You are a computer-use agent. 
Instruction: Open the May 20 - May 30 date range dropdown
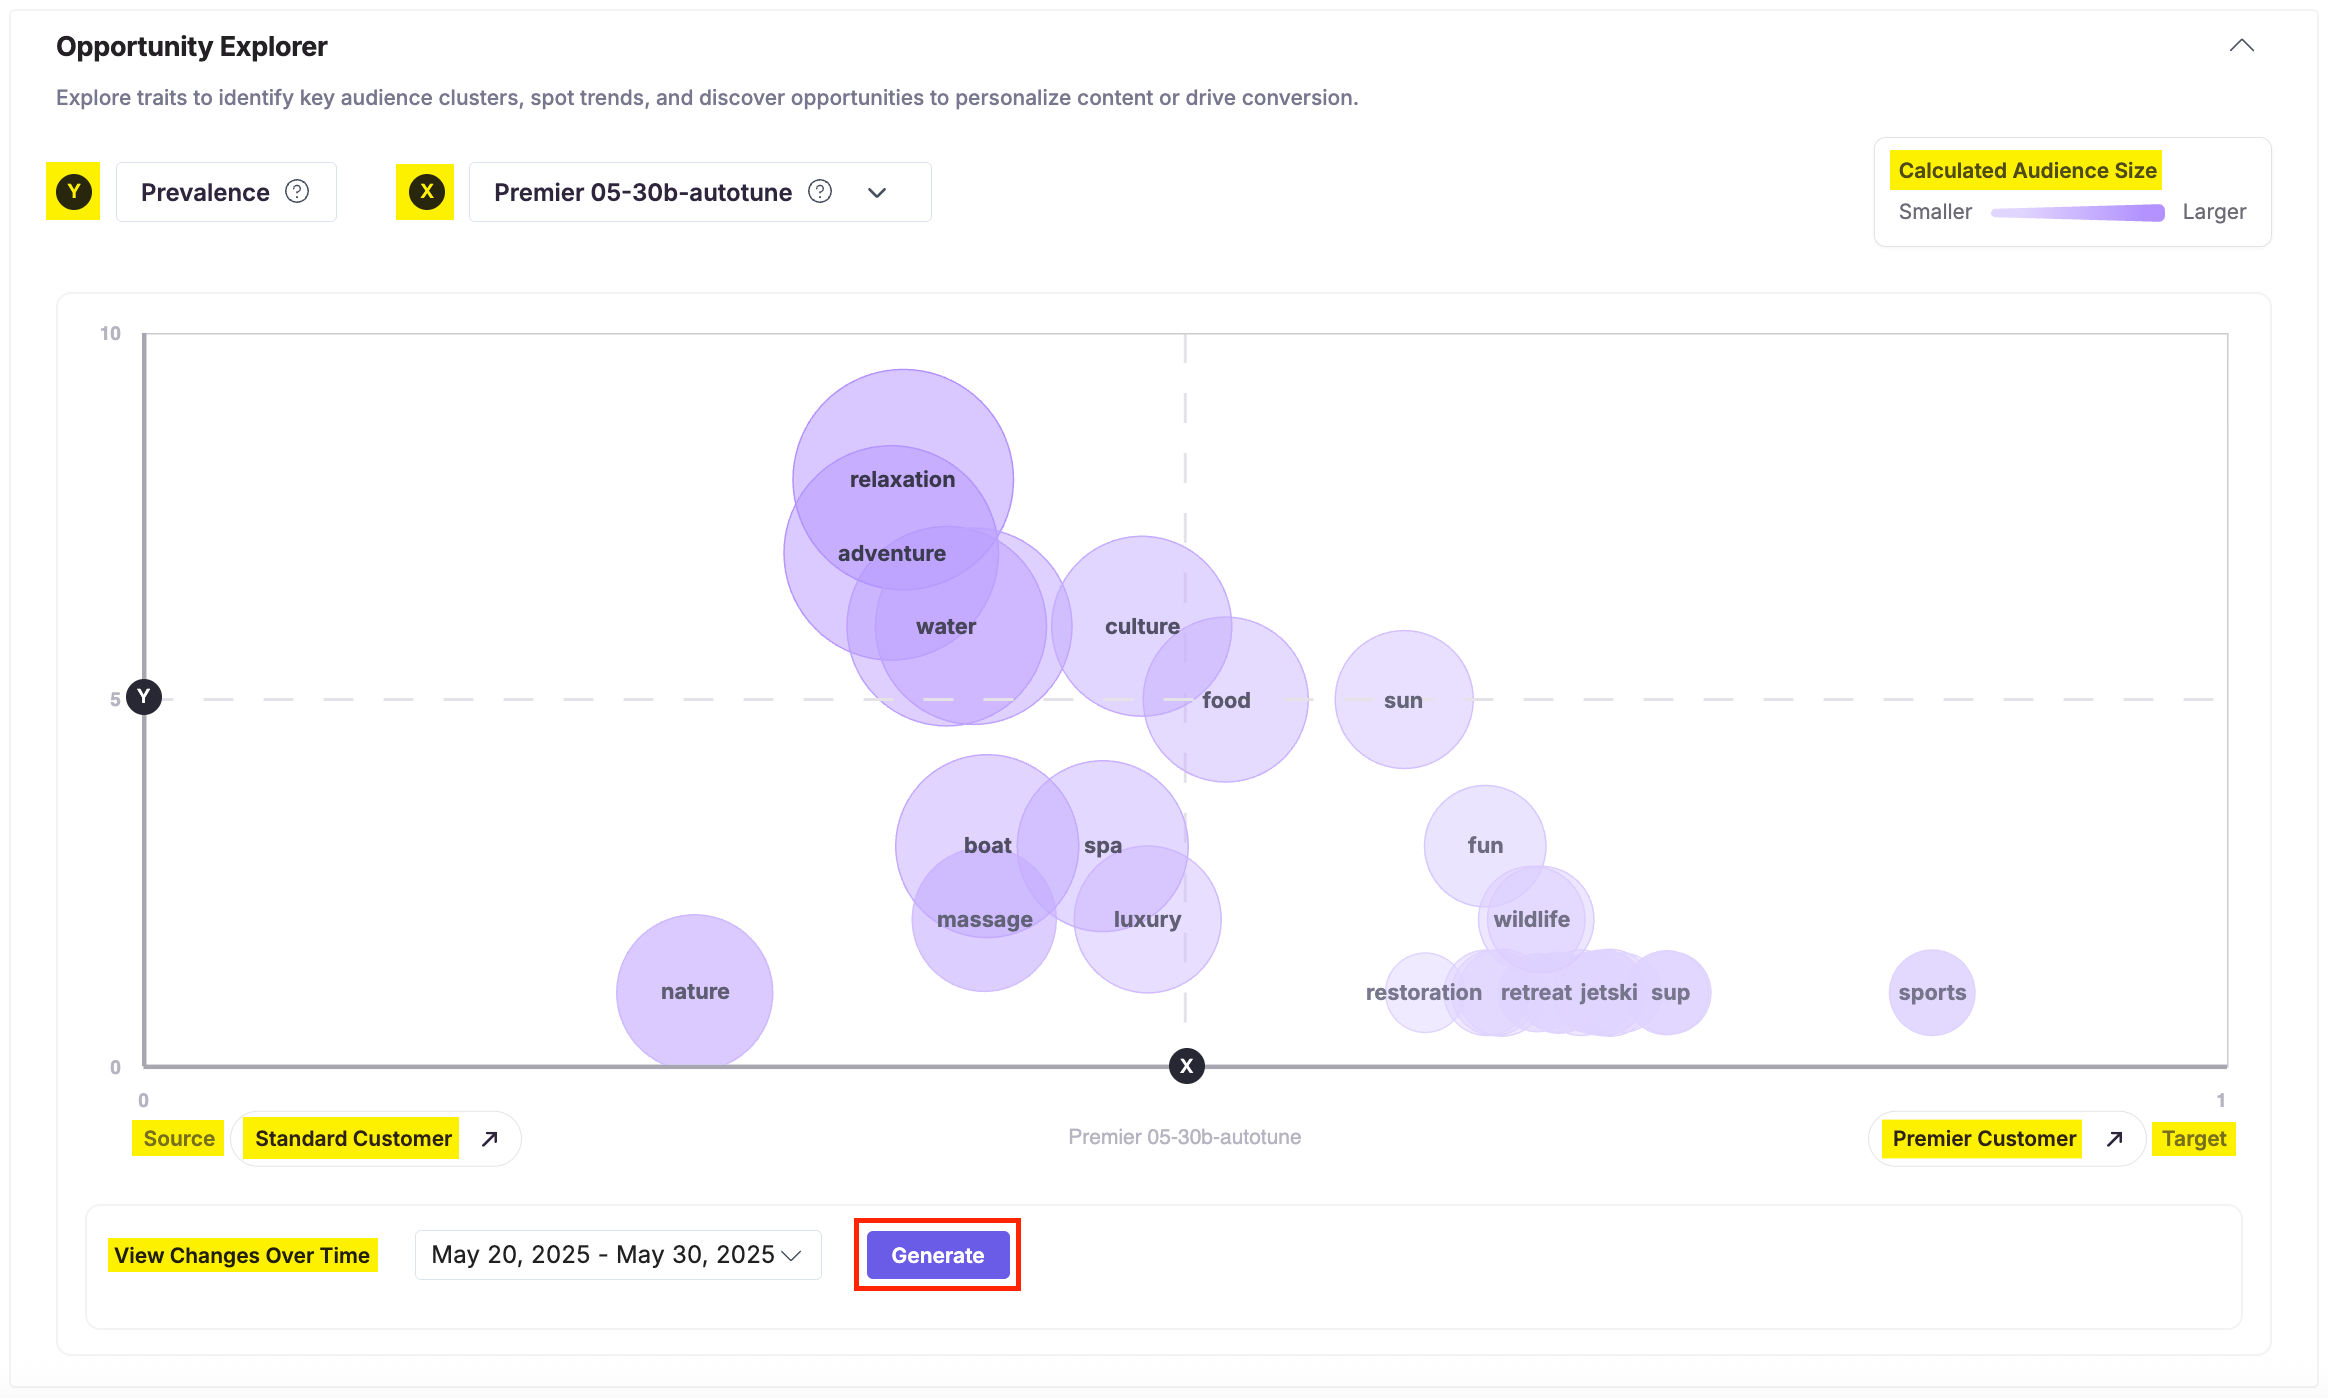tap(618, 1254)
